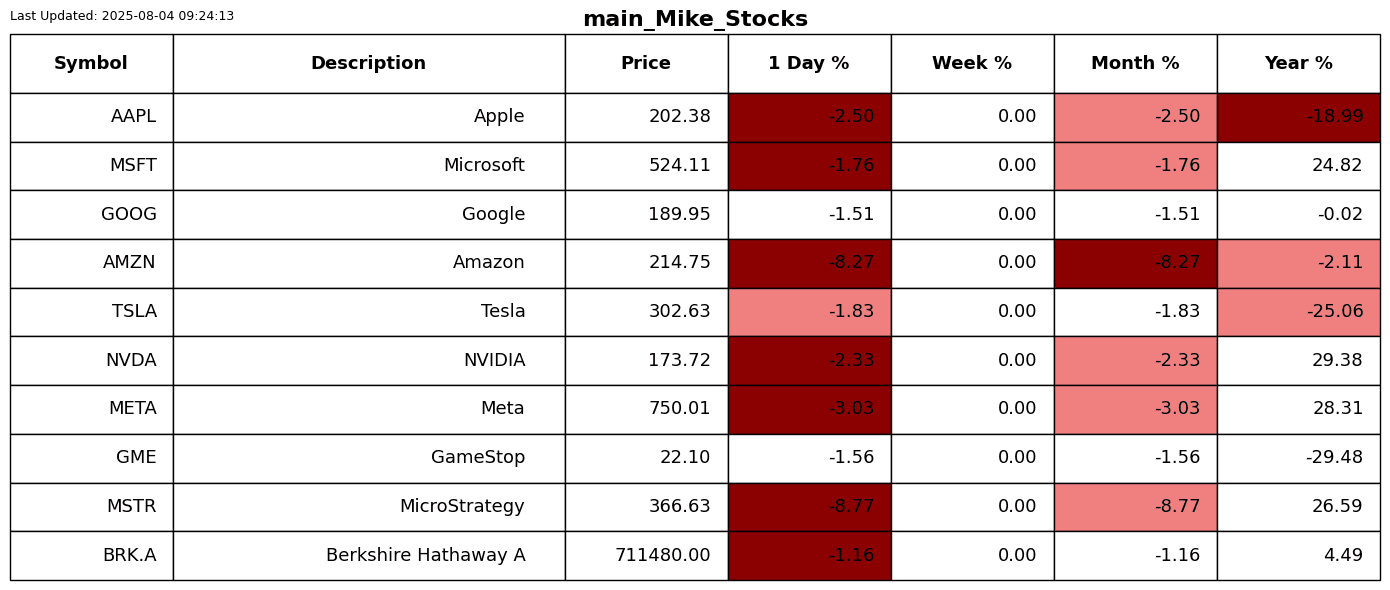Select the Price column header

click(646, 64)
